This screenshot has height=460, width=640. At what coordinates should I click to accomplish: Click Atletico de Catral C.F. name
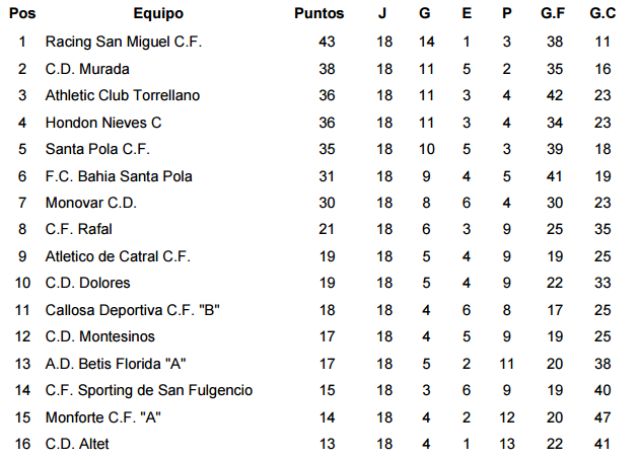118,256
